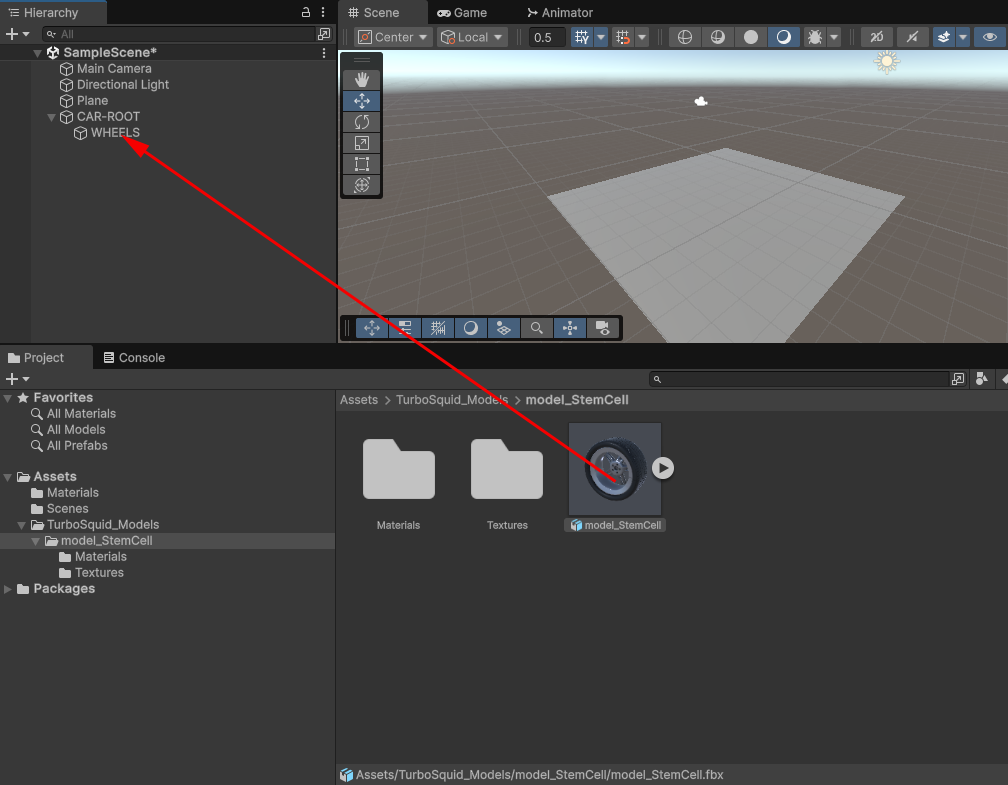Collapse the CAR-ROOT hierarchy item
The image size is (1008, 785).
point(51,116)
